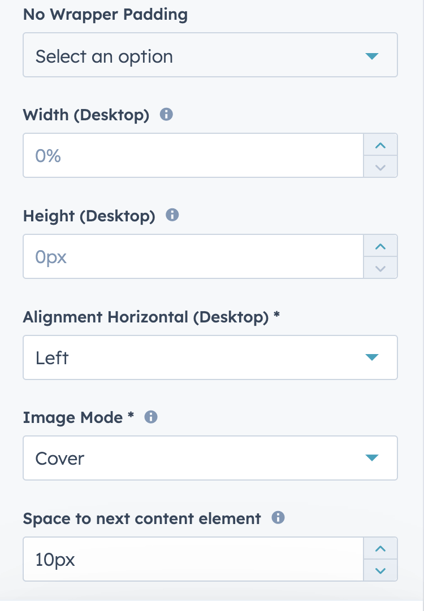
Task: Click the Image Mode label text
Action: [x=73, y=417]
